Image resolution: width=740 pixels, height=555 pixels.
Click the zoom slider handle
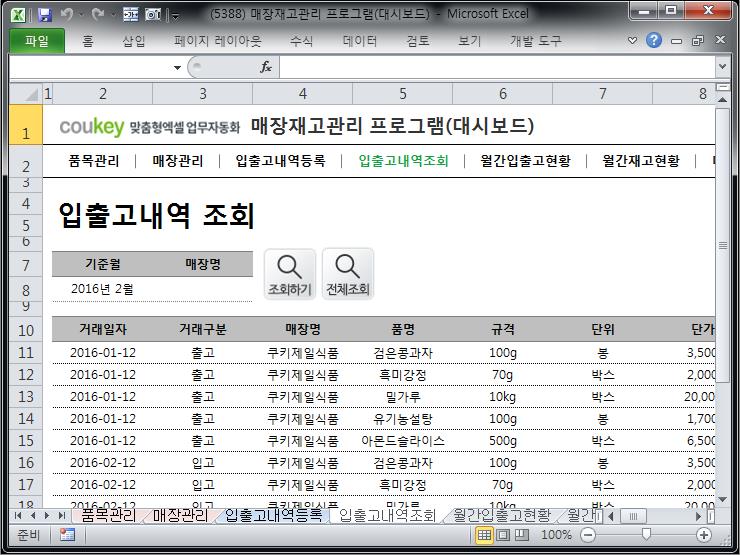click(646, 534)
